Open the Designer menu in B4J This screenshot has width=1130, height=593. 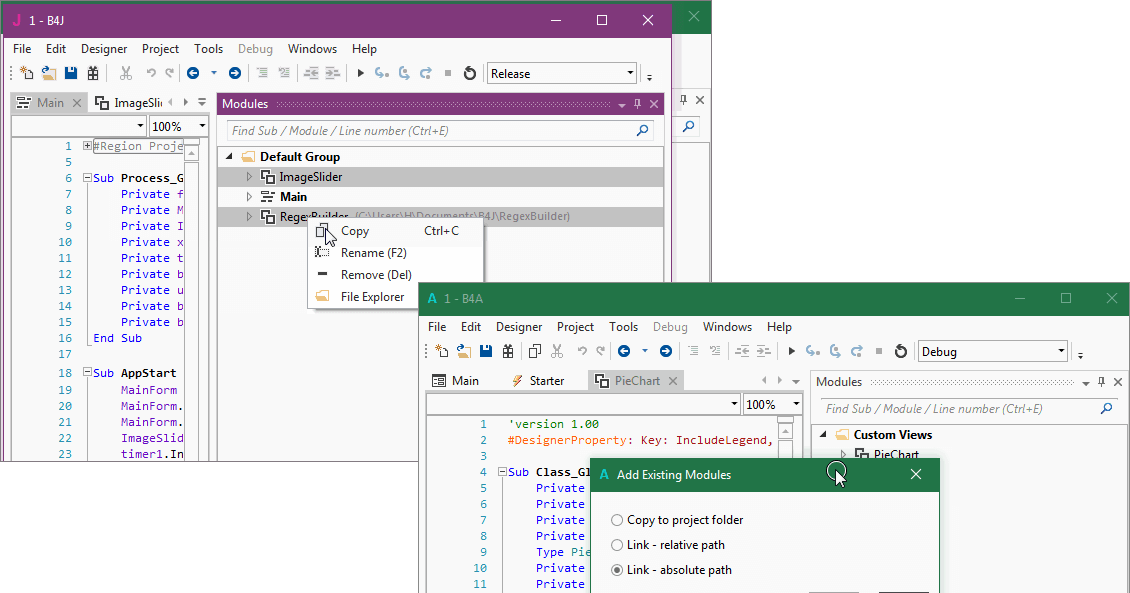pyautogui.click(x=104, y=49)
